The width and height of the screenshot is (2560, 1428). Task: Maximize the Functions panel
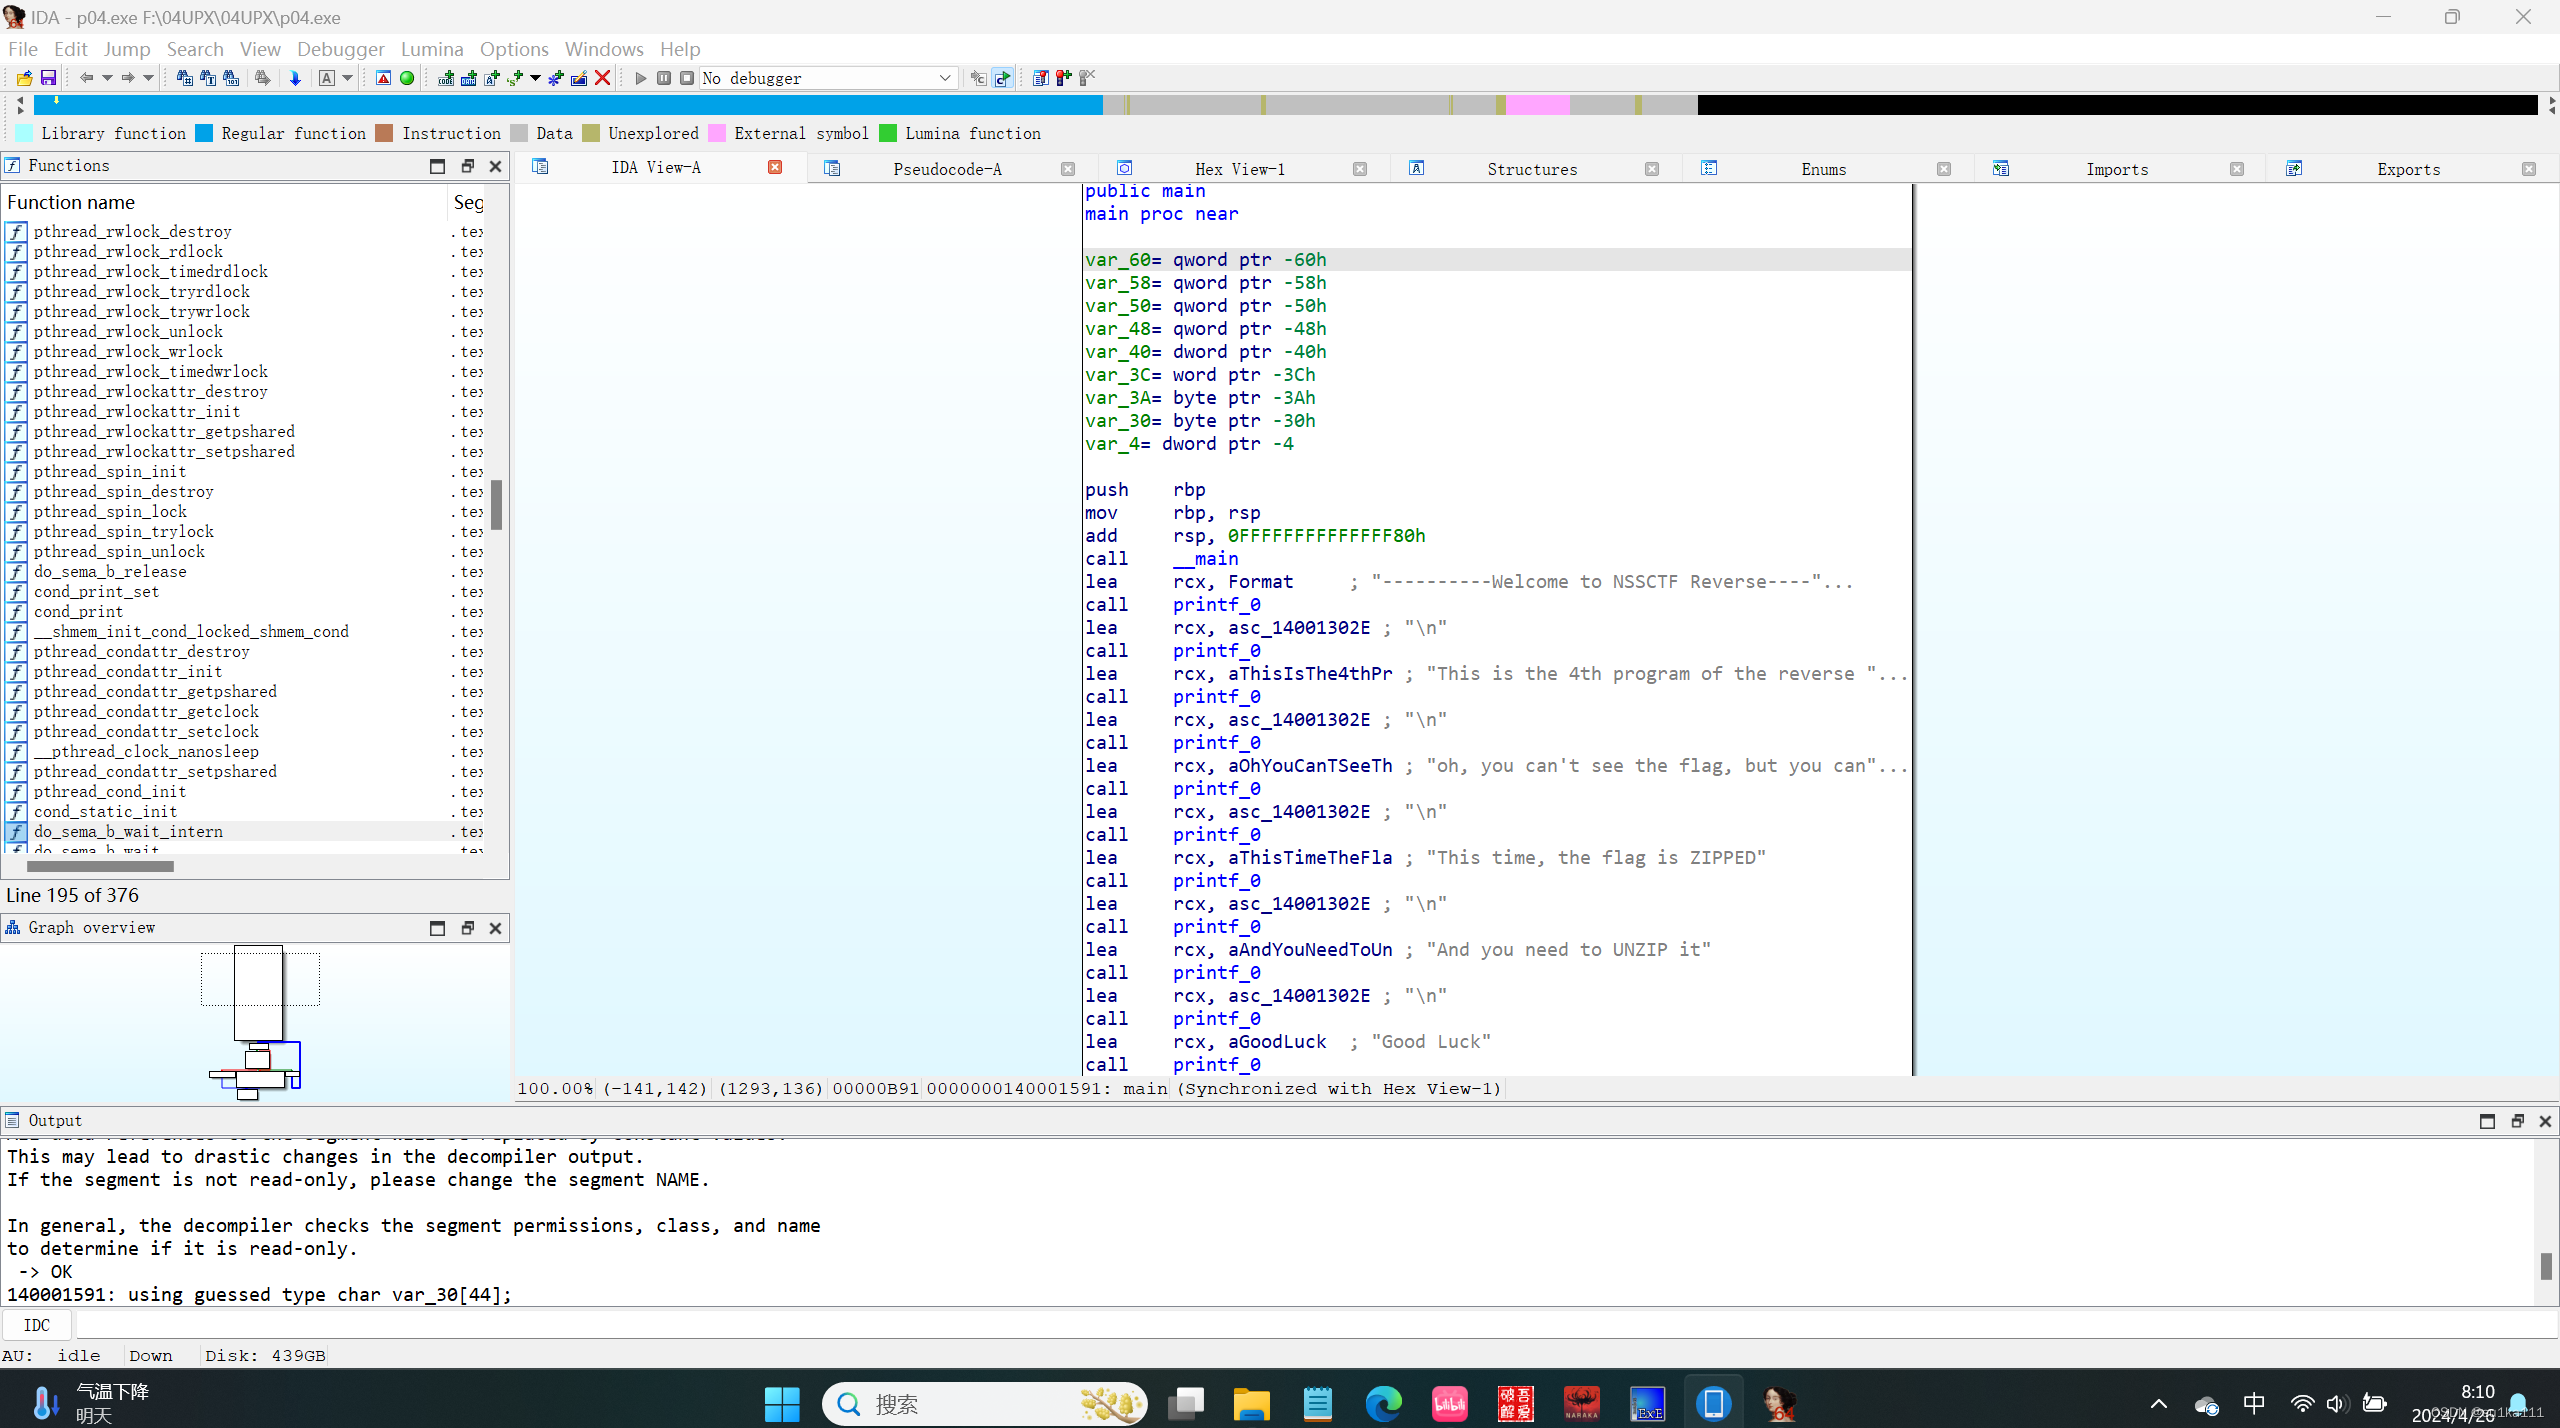click(x=437, y=166)
